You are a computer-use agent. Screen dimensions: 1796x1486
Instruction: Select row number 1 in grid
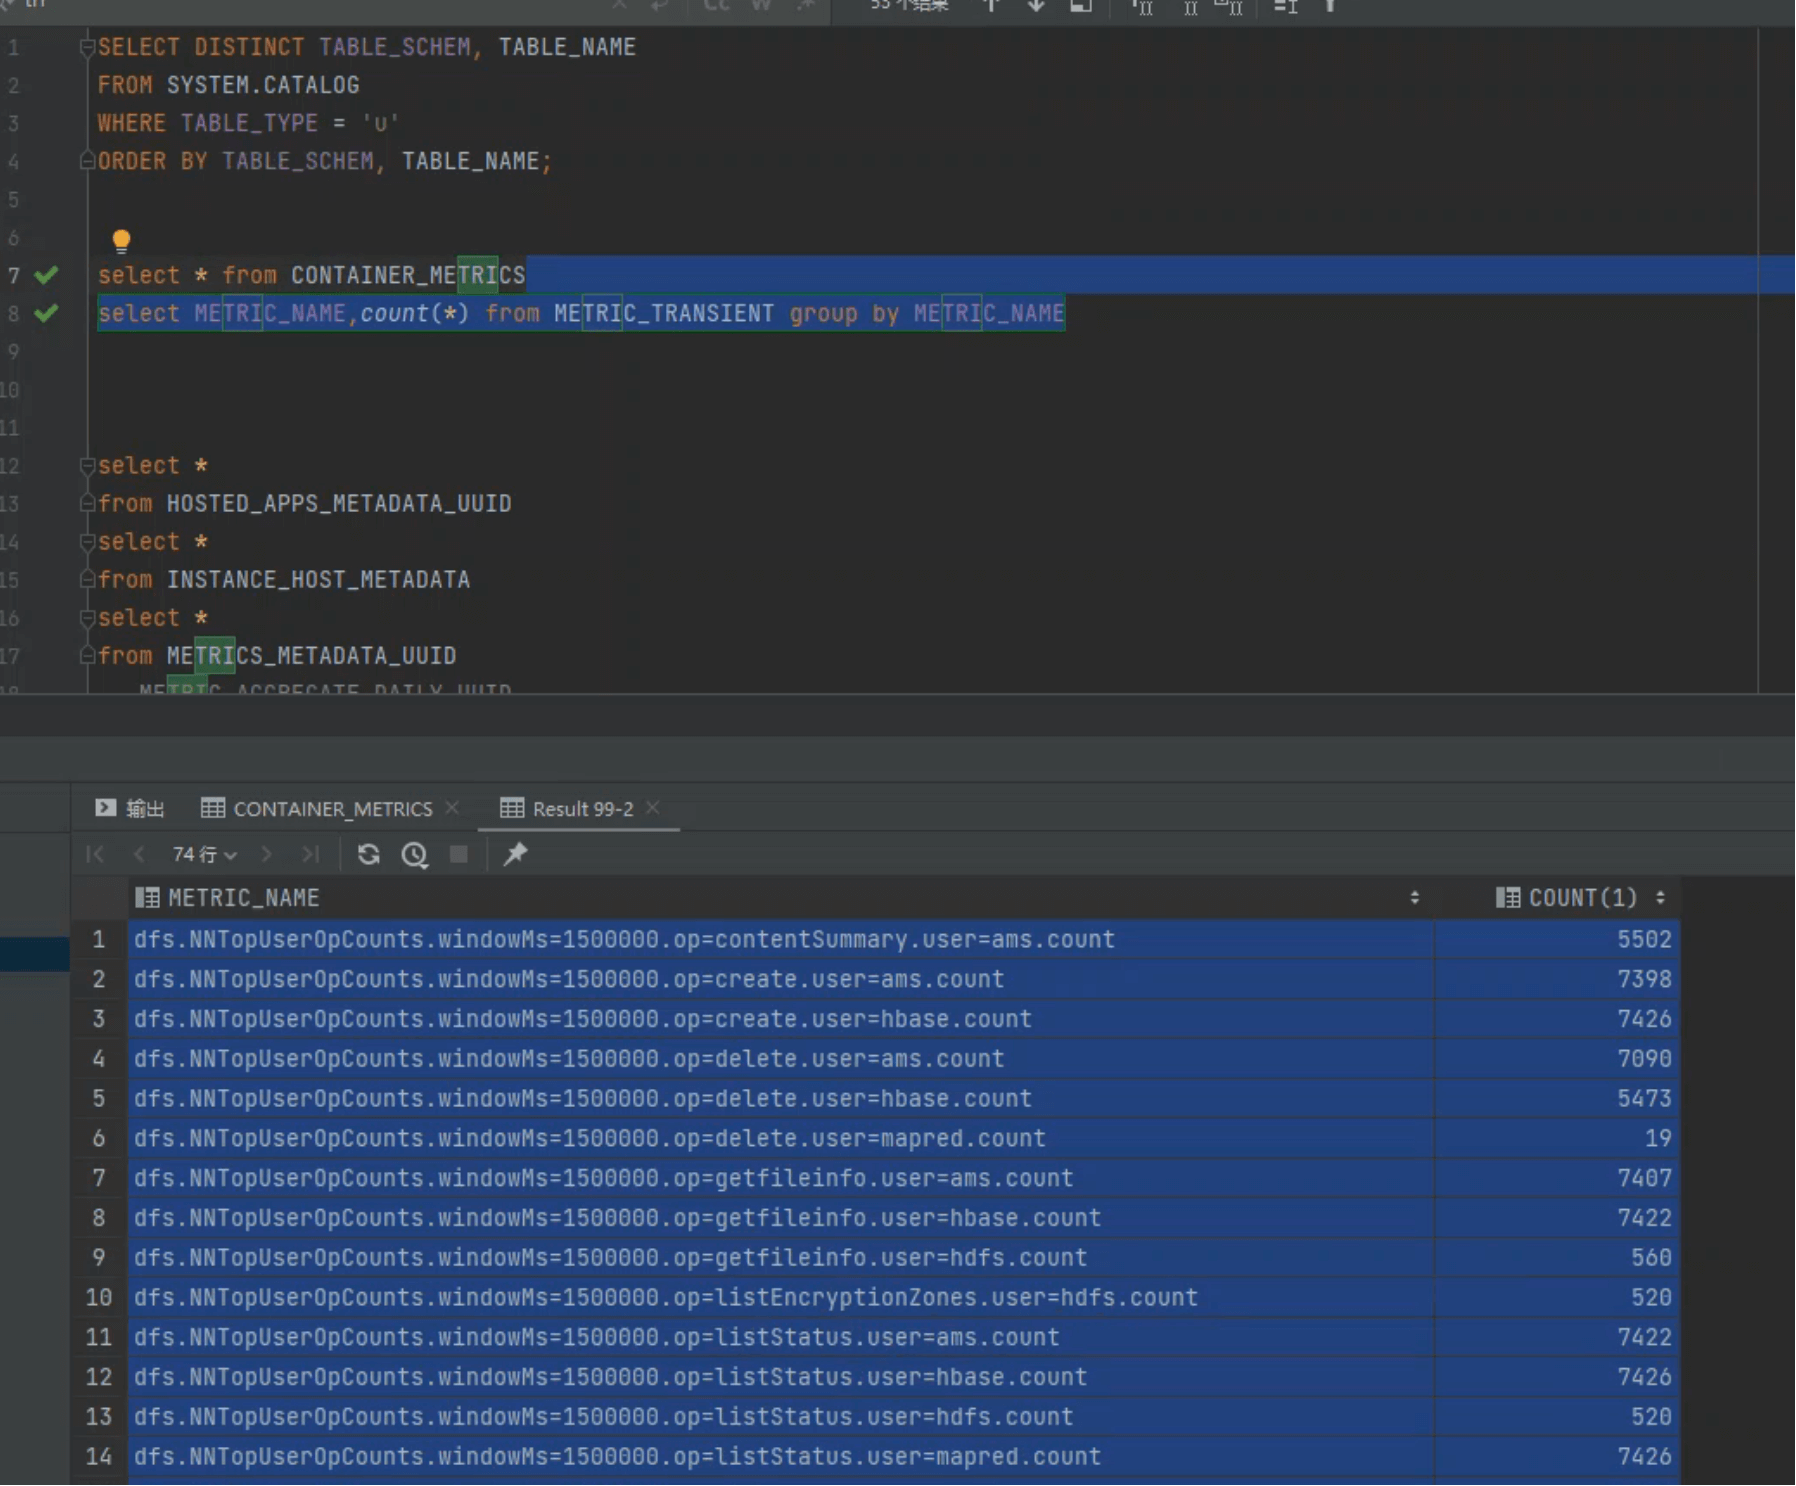click(98, 939)
